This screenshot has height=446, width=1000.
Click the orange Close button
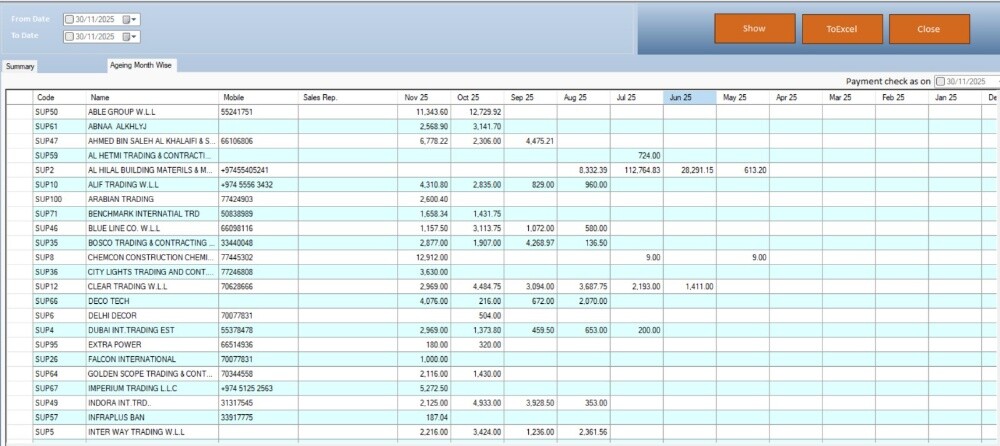coord(929,29)
